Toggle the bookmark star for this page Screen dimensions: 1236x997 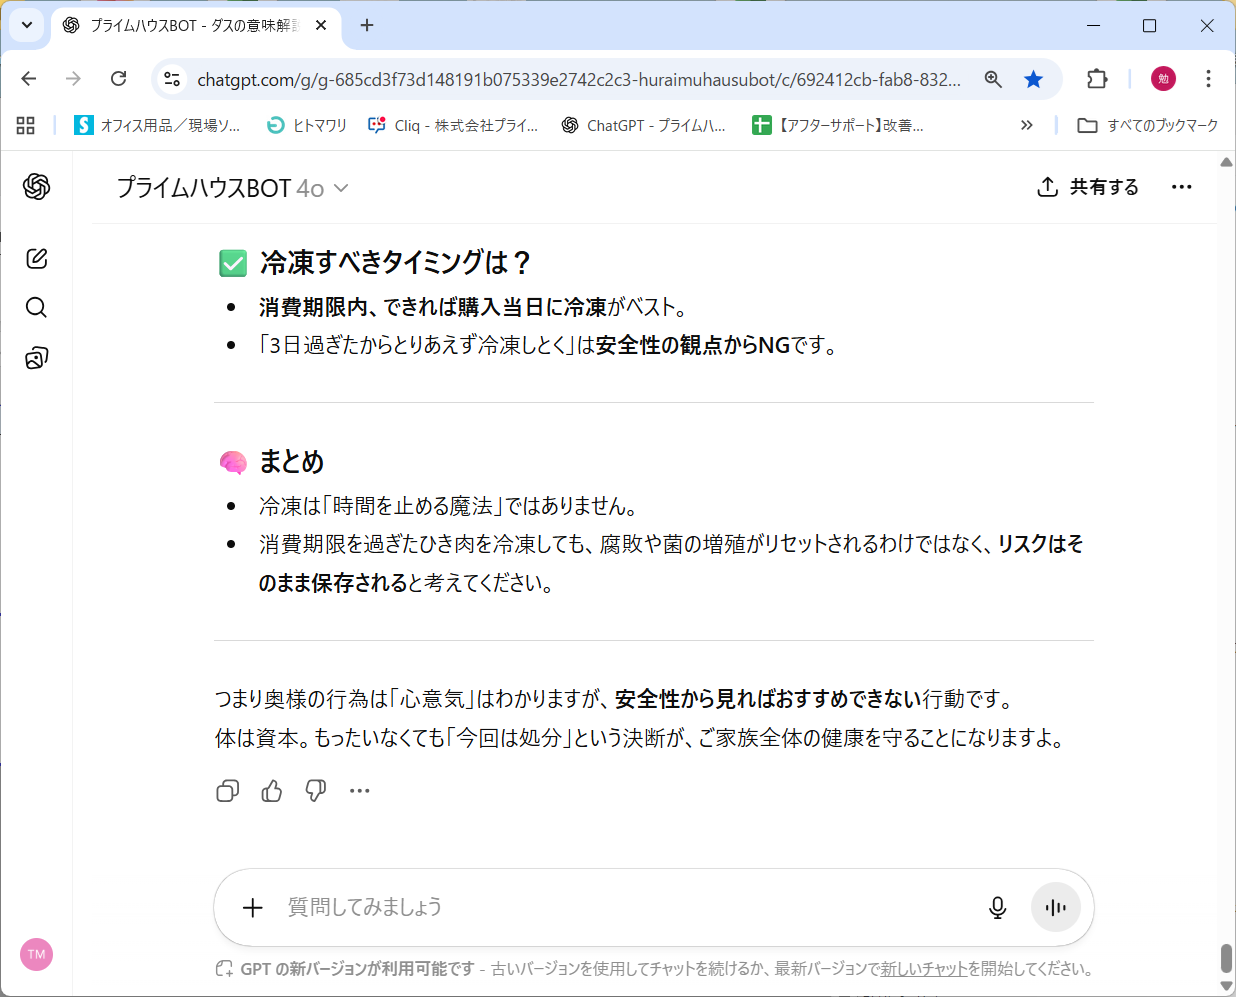click(1033, 79)
